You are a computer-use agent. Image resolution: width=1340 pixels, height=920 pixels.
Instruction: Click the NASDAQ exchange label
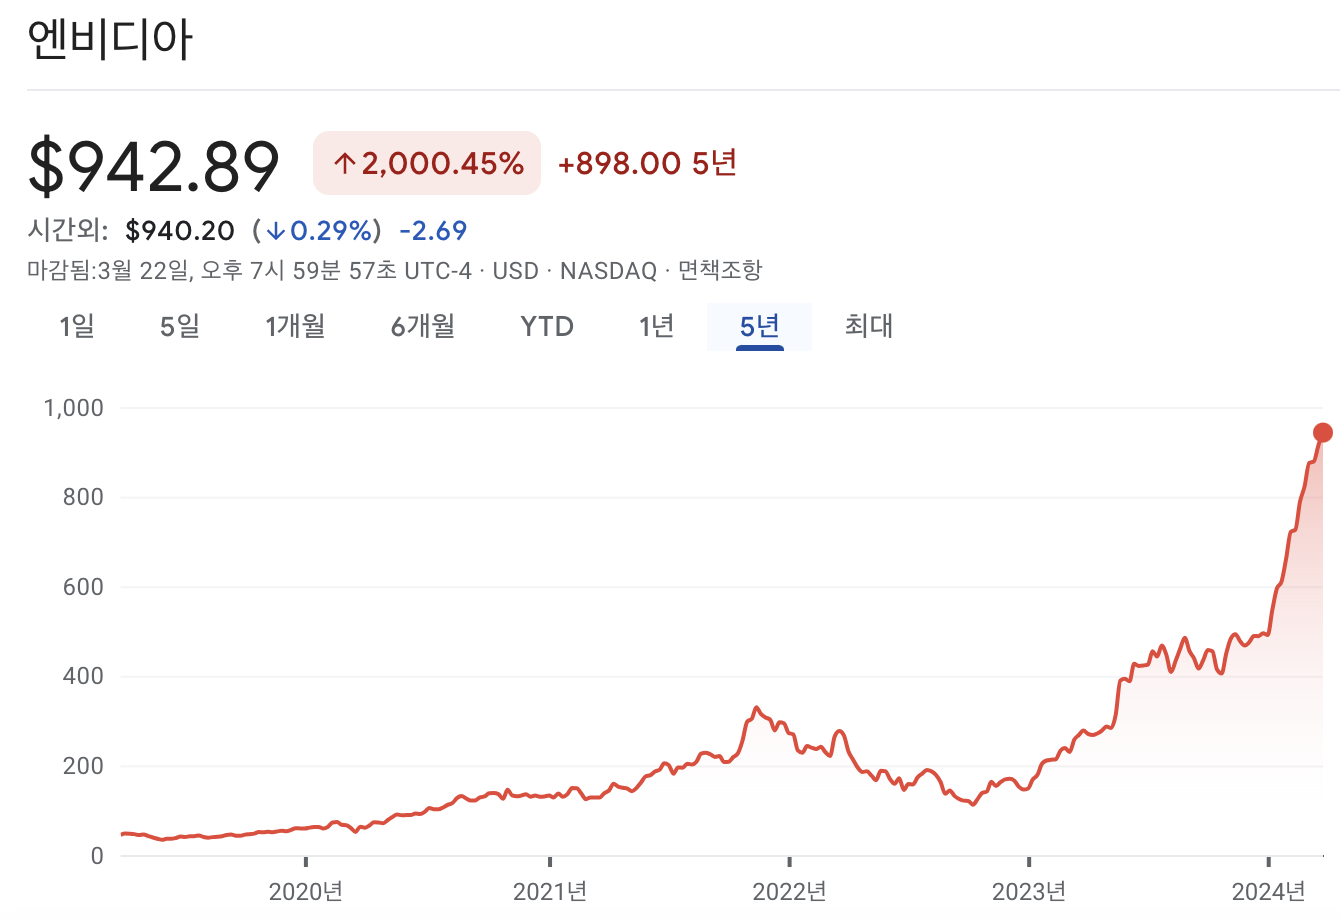tap(608, 270)
